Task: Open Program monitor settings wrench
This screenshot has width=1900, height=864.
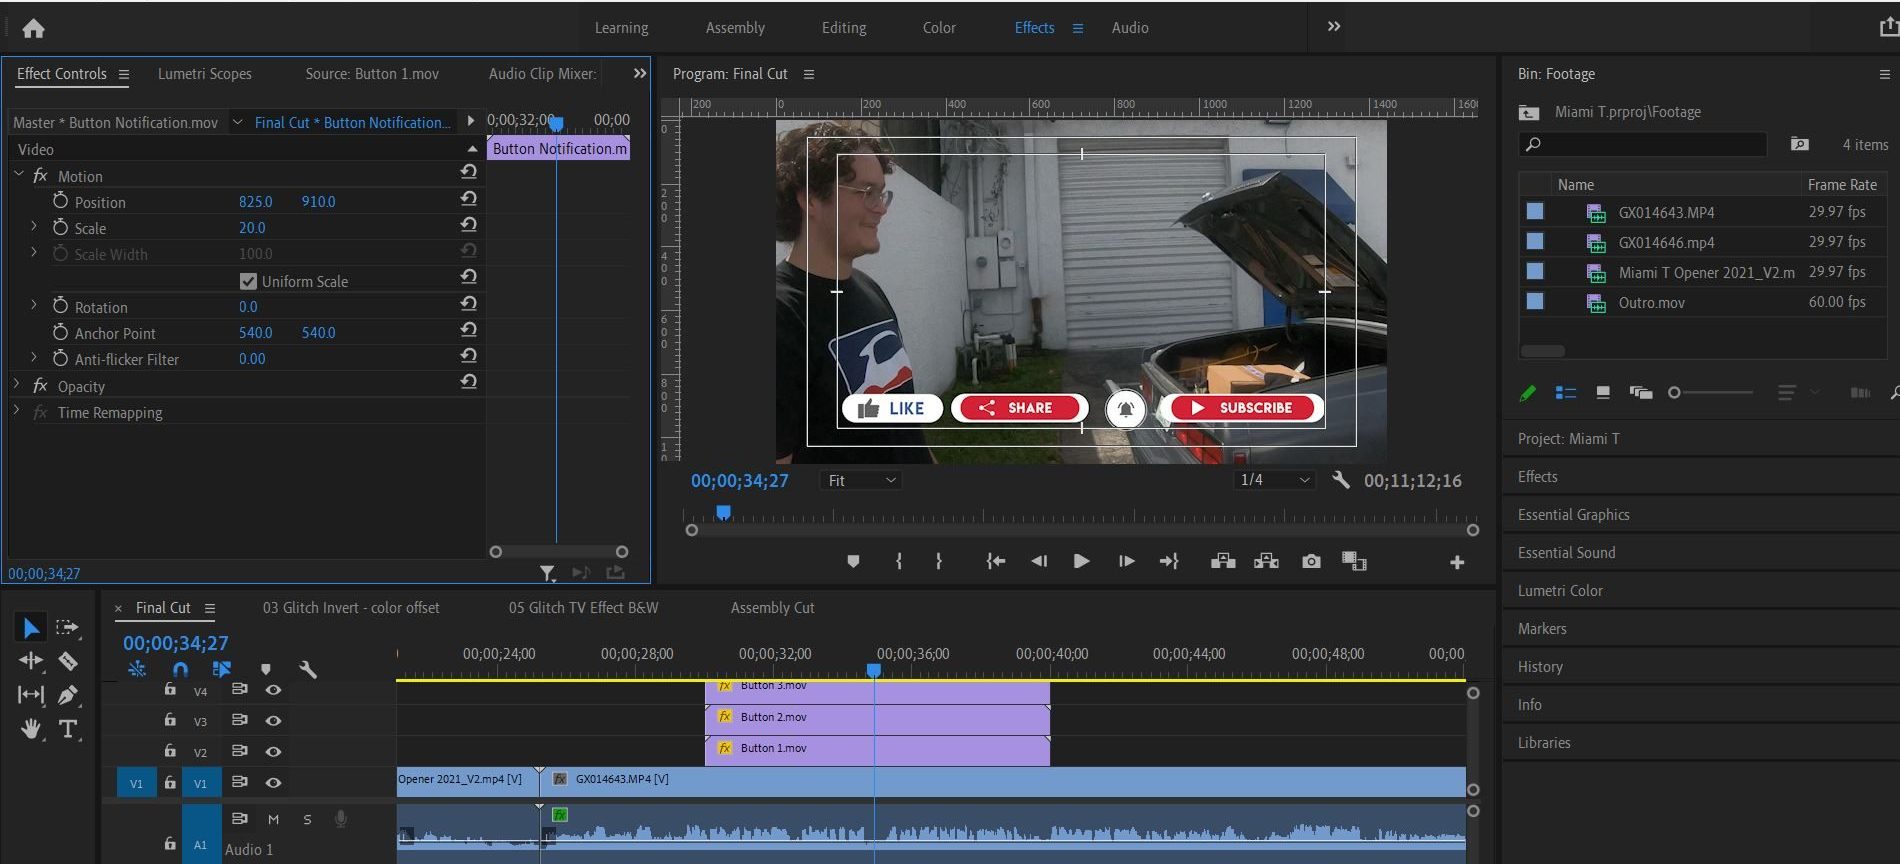Action: [1341, 480]
